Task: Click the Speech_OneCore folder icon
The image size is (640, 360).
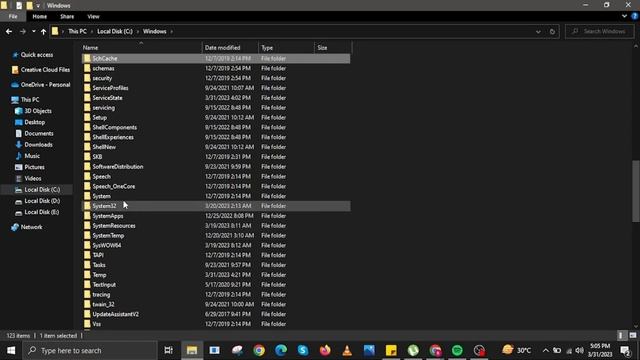Action: click(x=87, y=186)
